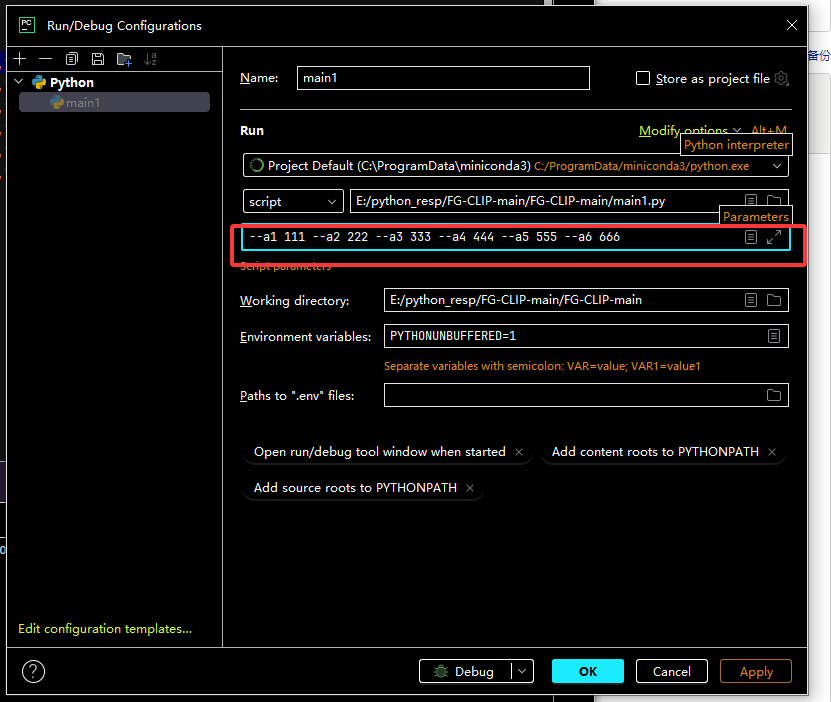This screenshot has height=702, width=831.
Task: Copy the selected configuration
Action: click(72, 59)
